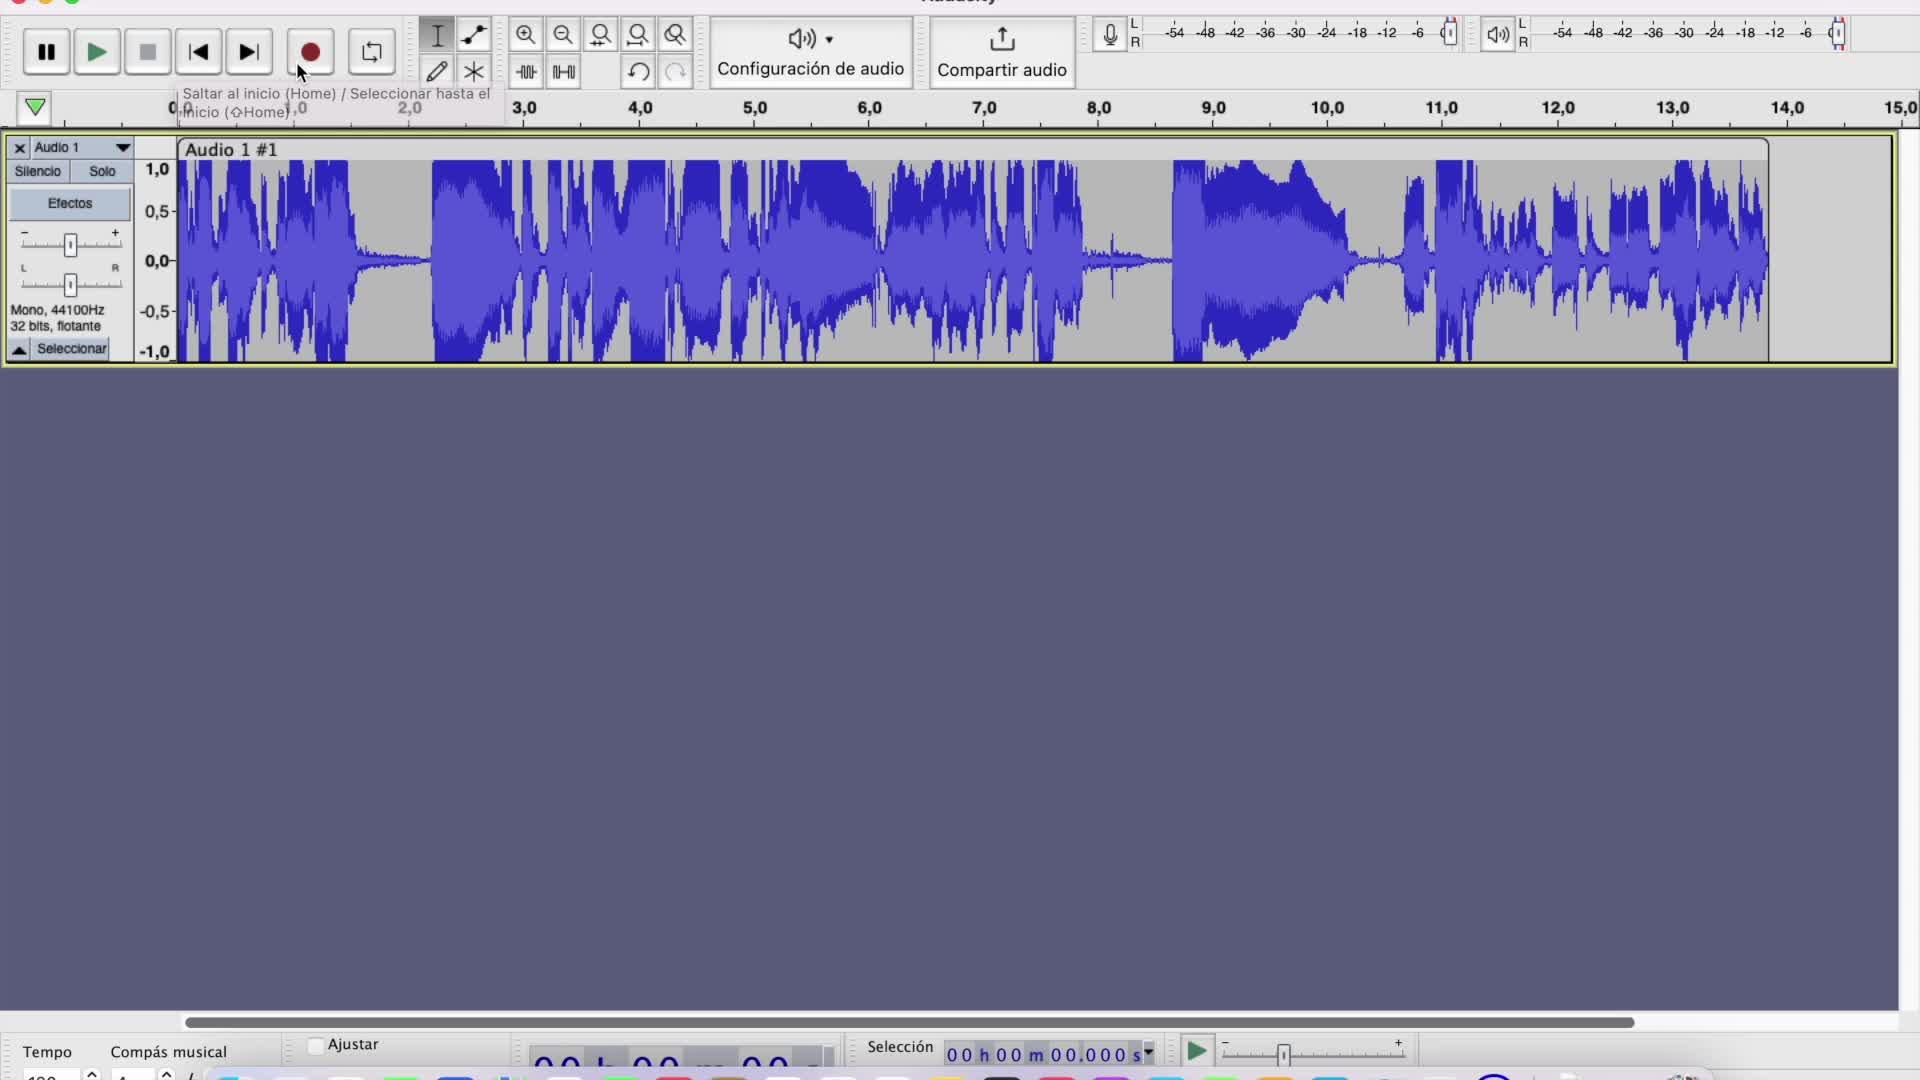The width and height of the screenshot is (1920, 1080).
Task: Toggle Solo on Audio 1 track
Action: click(102, 172)
